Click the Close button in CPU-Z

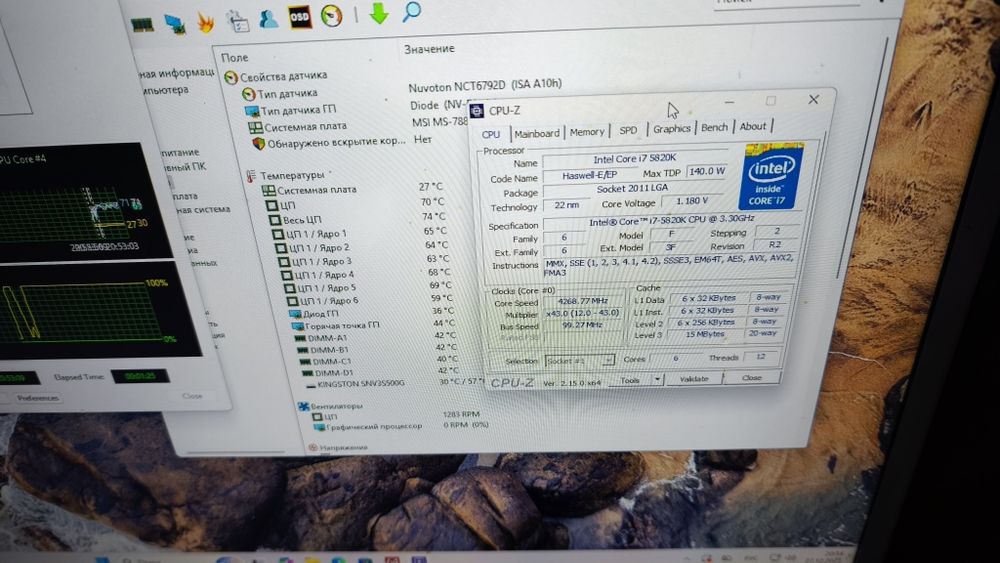(752, 377)
